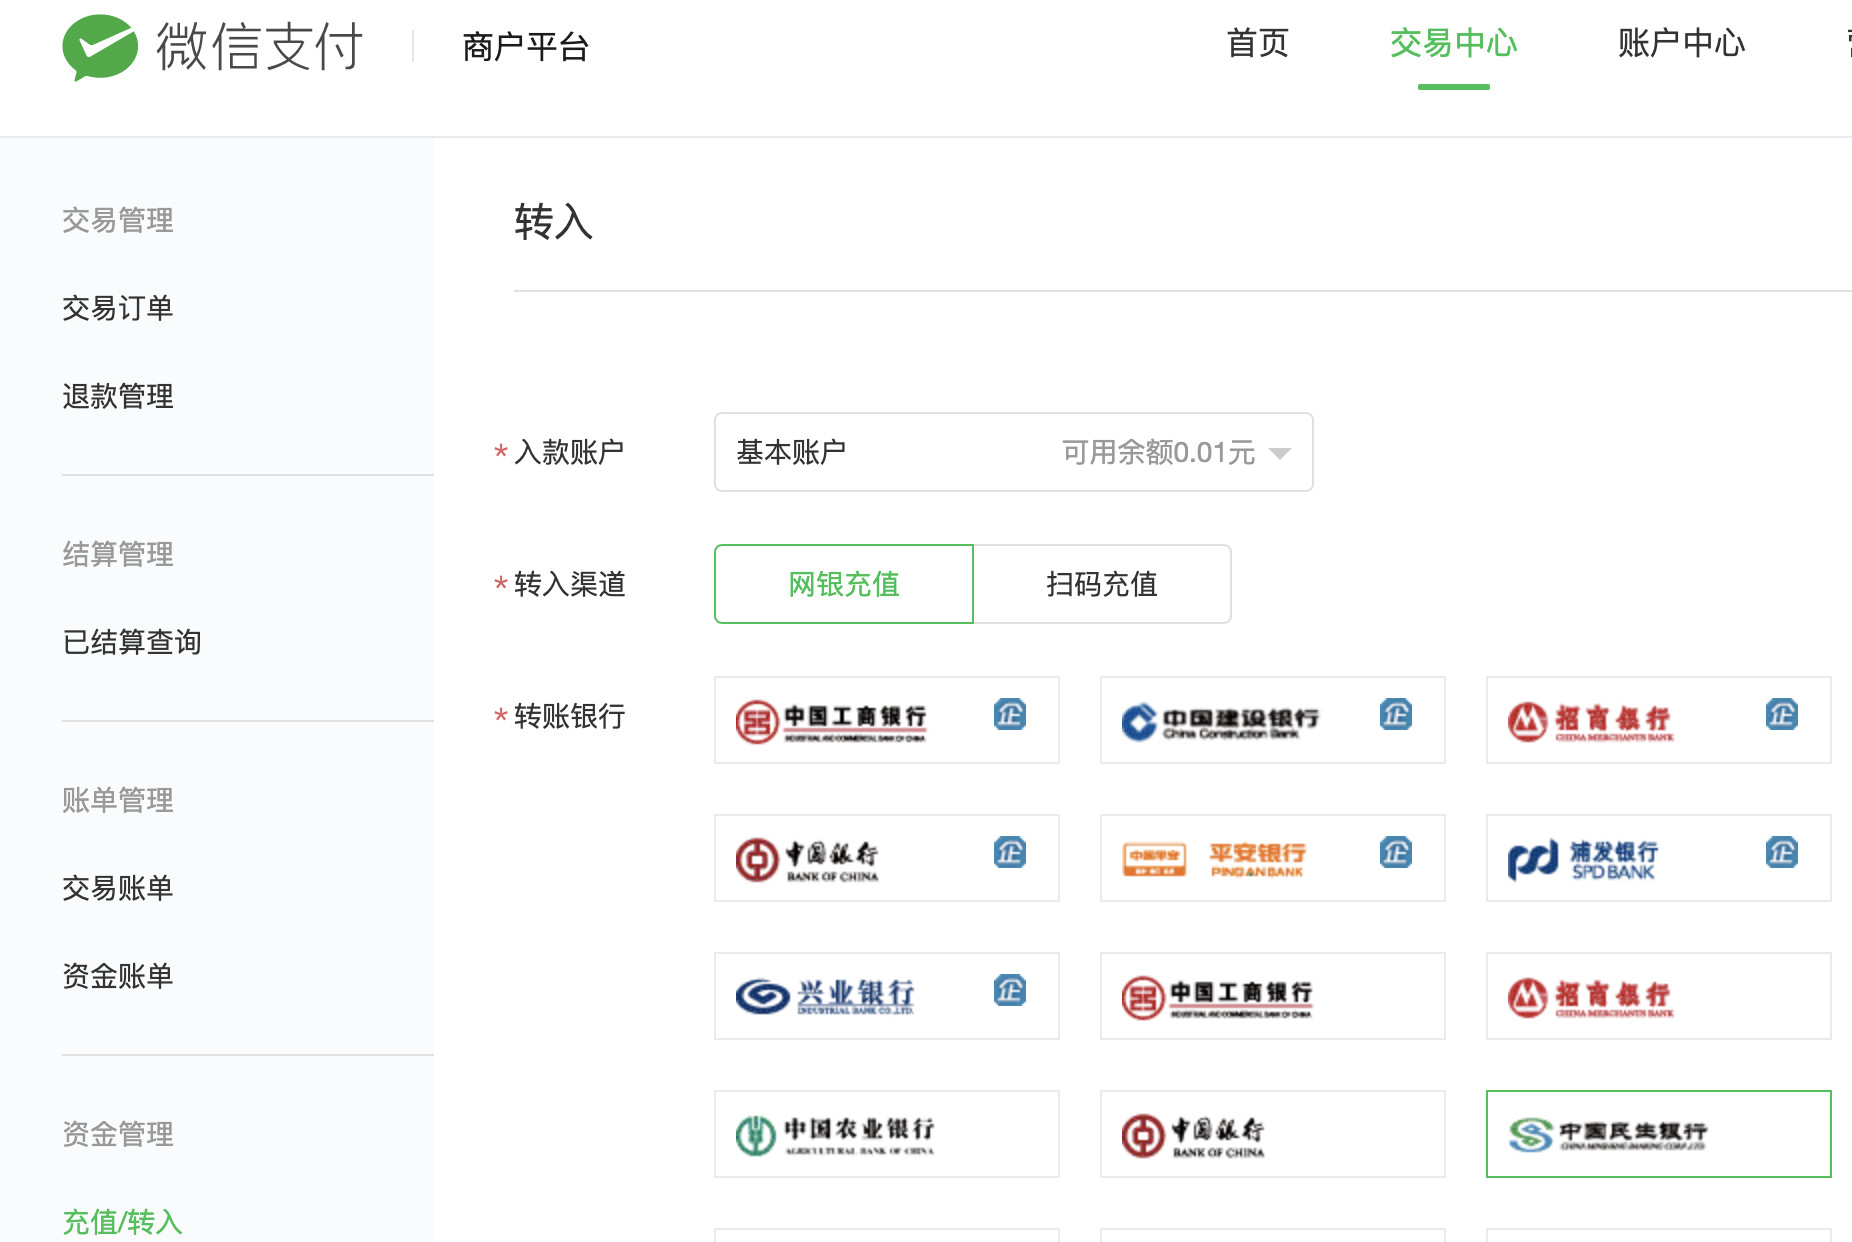The image size is (1852, 1242).
Task: Click the 转账银行 field label
Action: click(570, 716)
